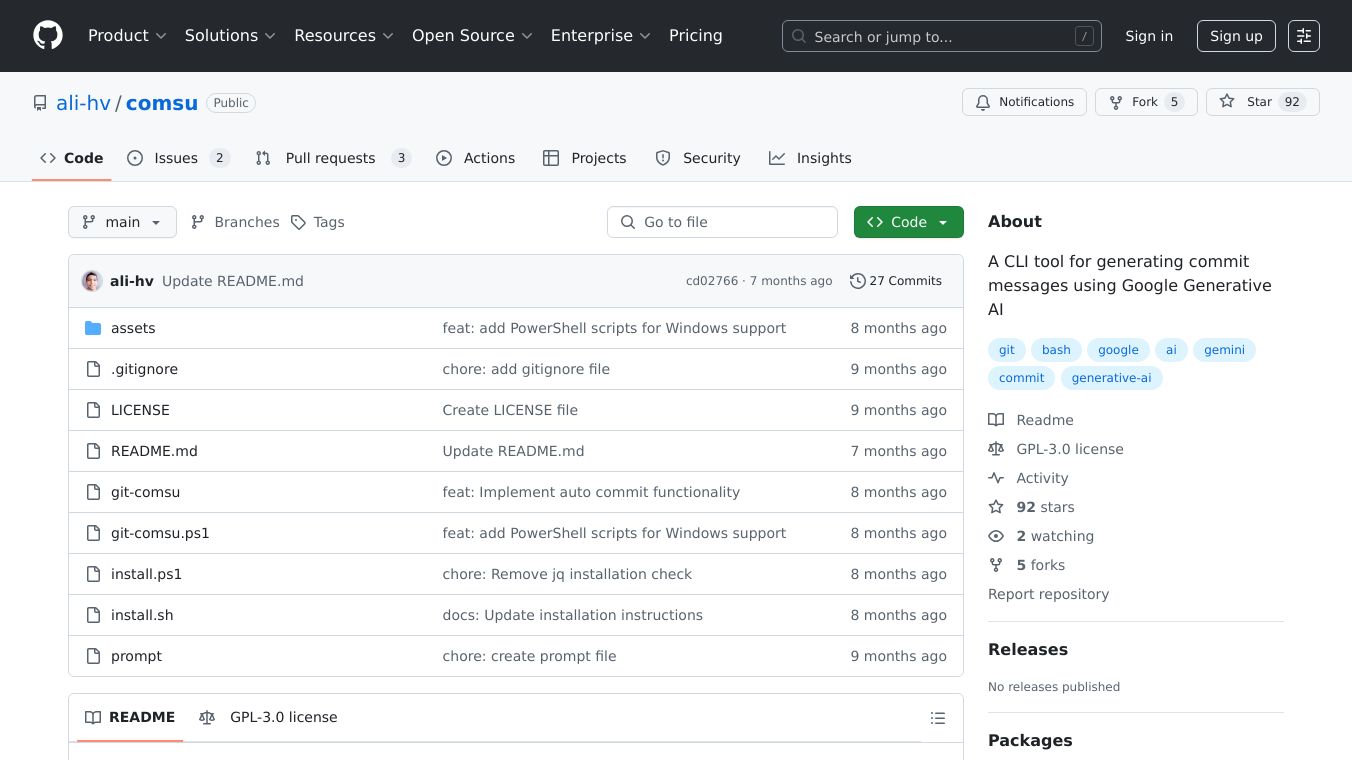Fork the repository via Fork button
Viewport: 1352px width, 760px height.
[1145, 102]
